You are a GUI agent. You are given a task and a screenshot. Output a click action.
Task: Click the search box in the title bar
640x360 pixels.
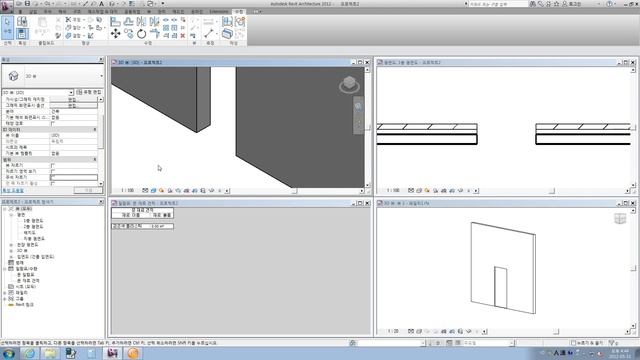click(x=498, y=4)
